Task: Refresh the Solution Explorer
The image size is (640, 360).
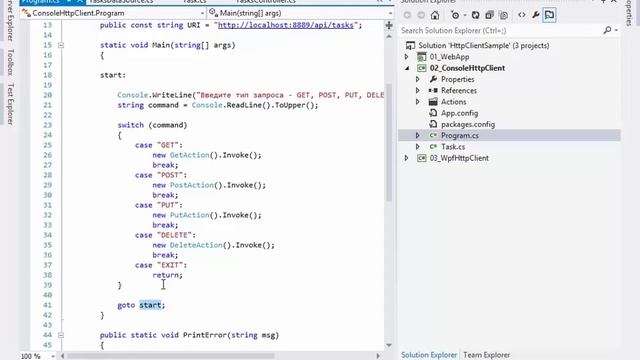Action: tap(476, 15)
